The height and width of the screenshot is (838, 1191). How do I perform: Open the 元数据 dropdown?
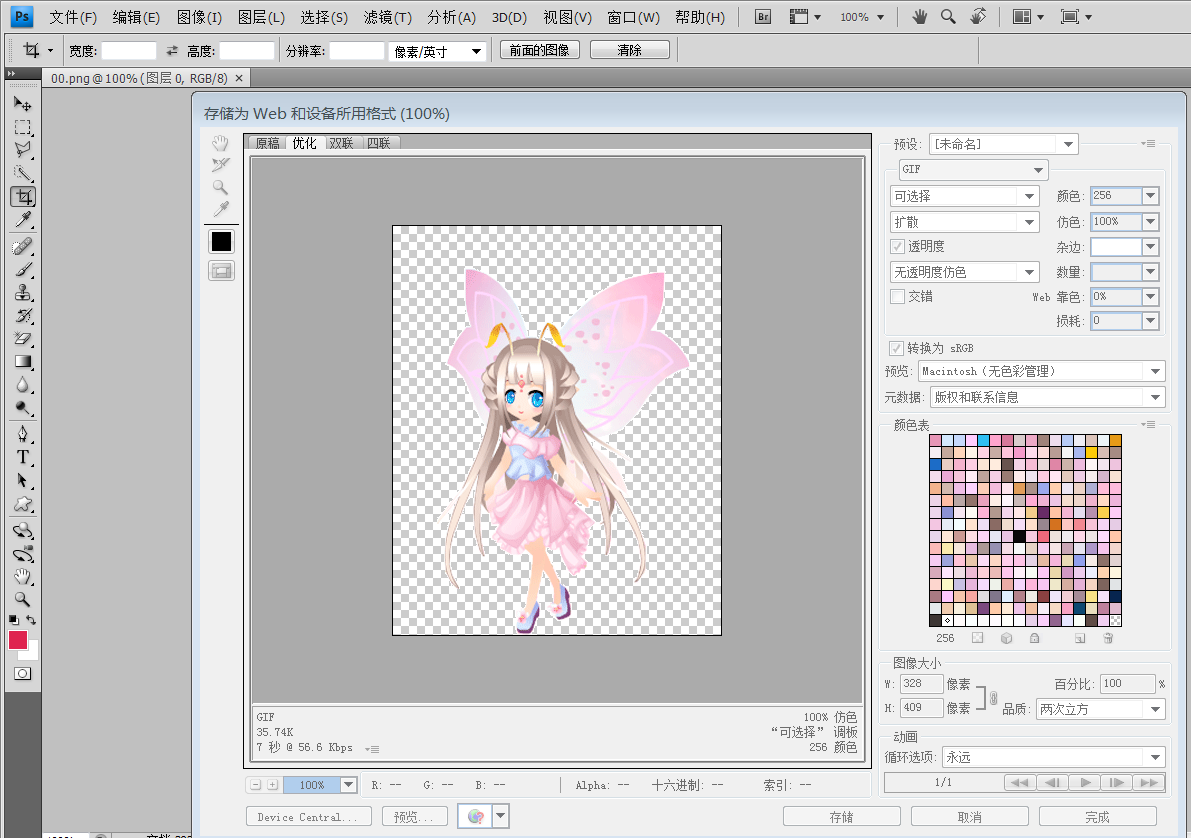1047,397
